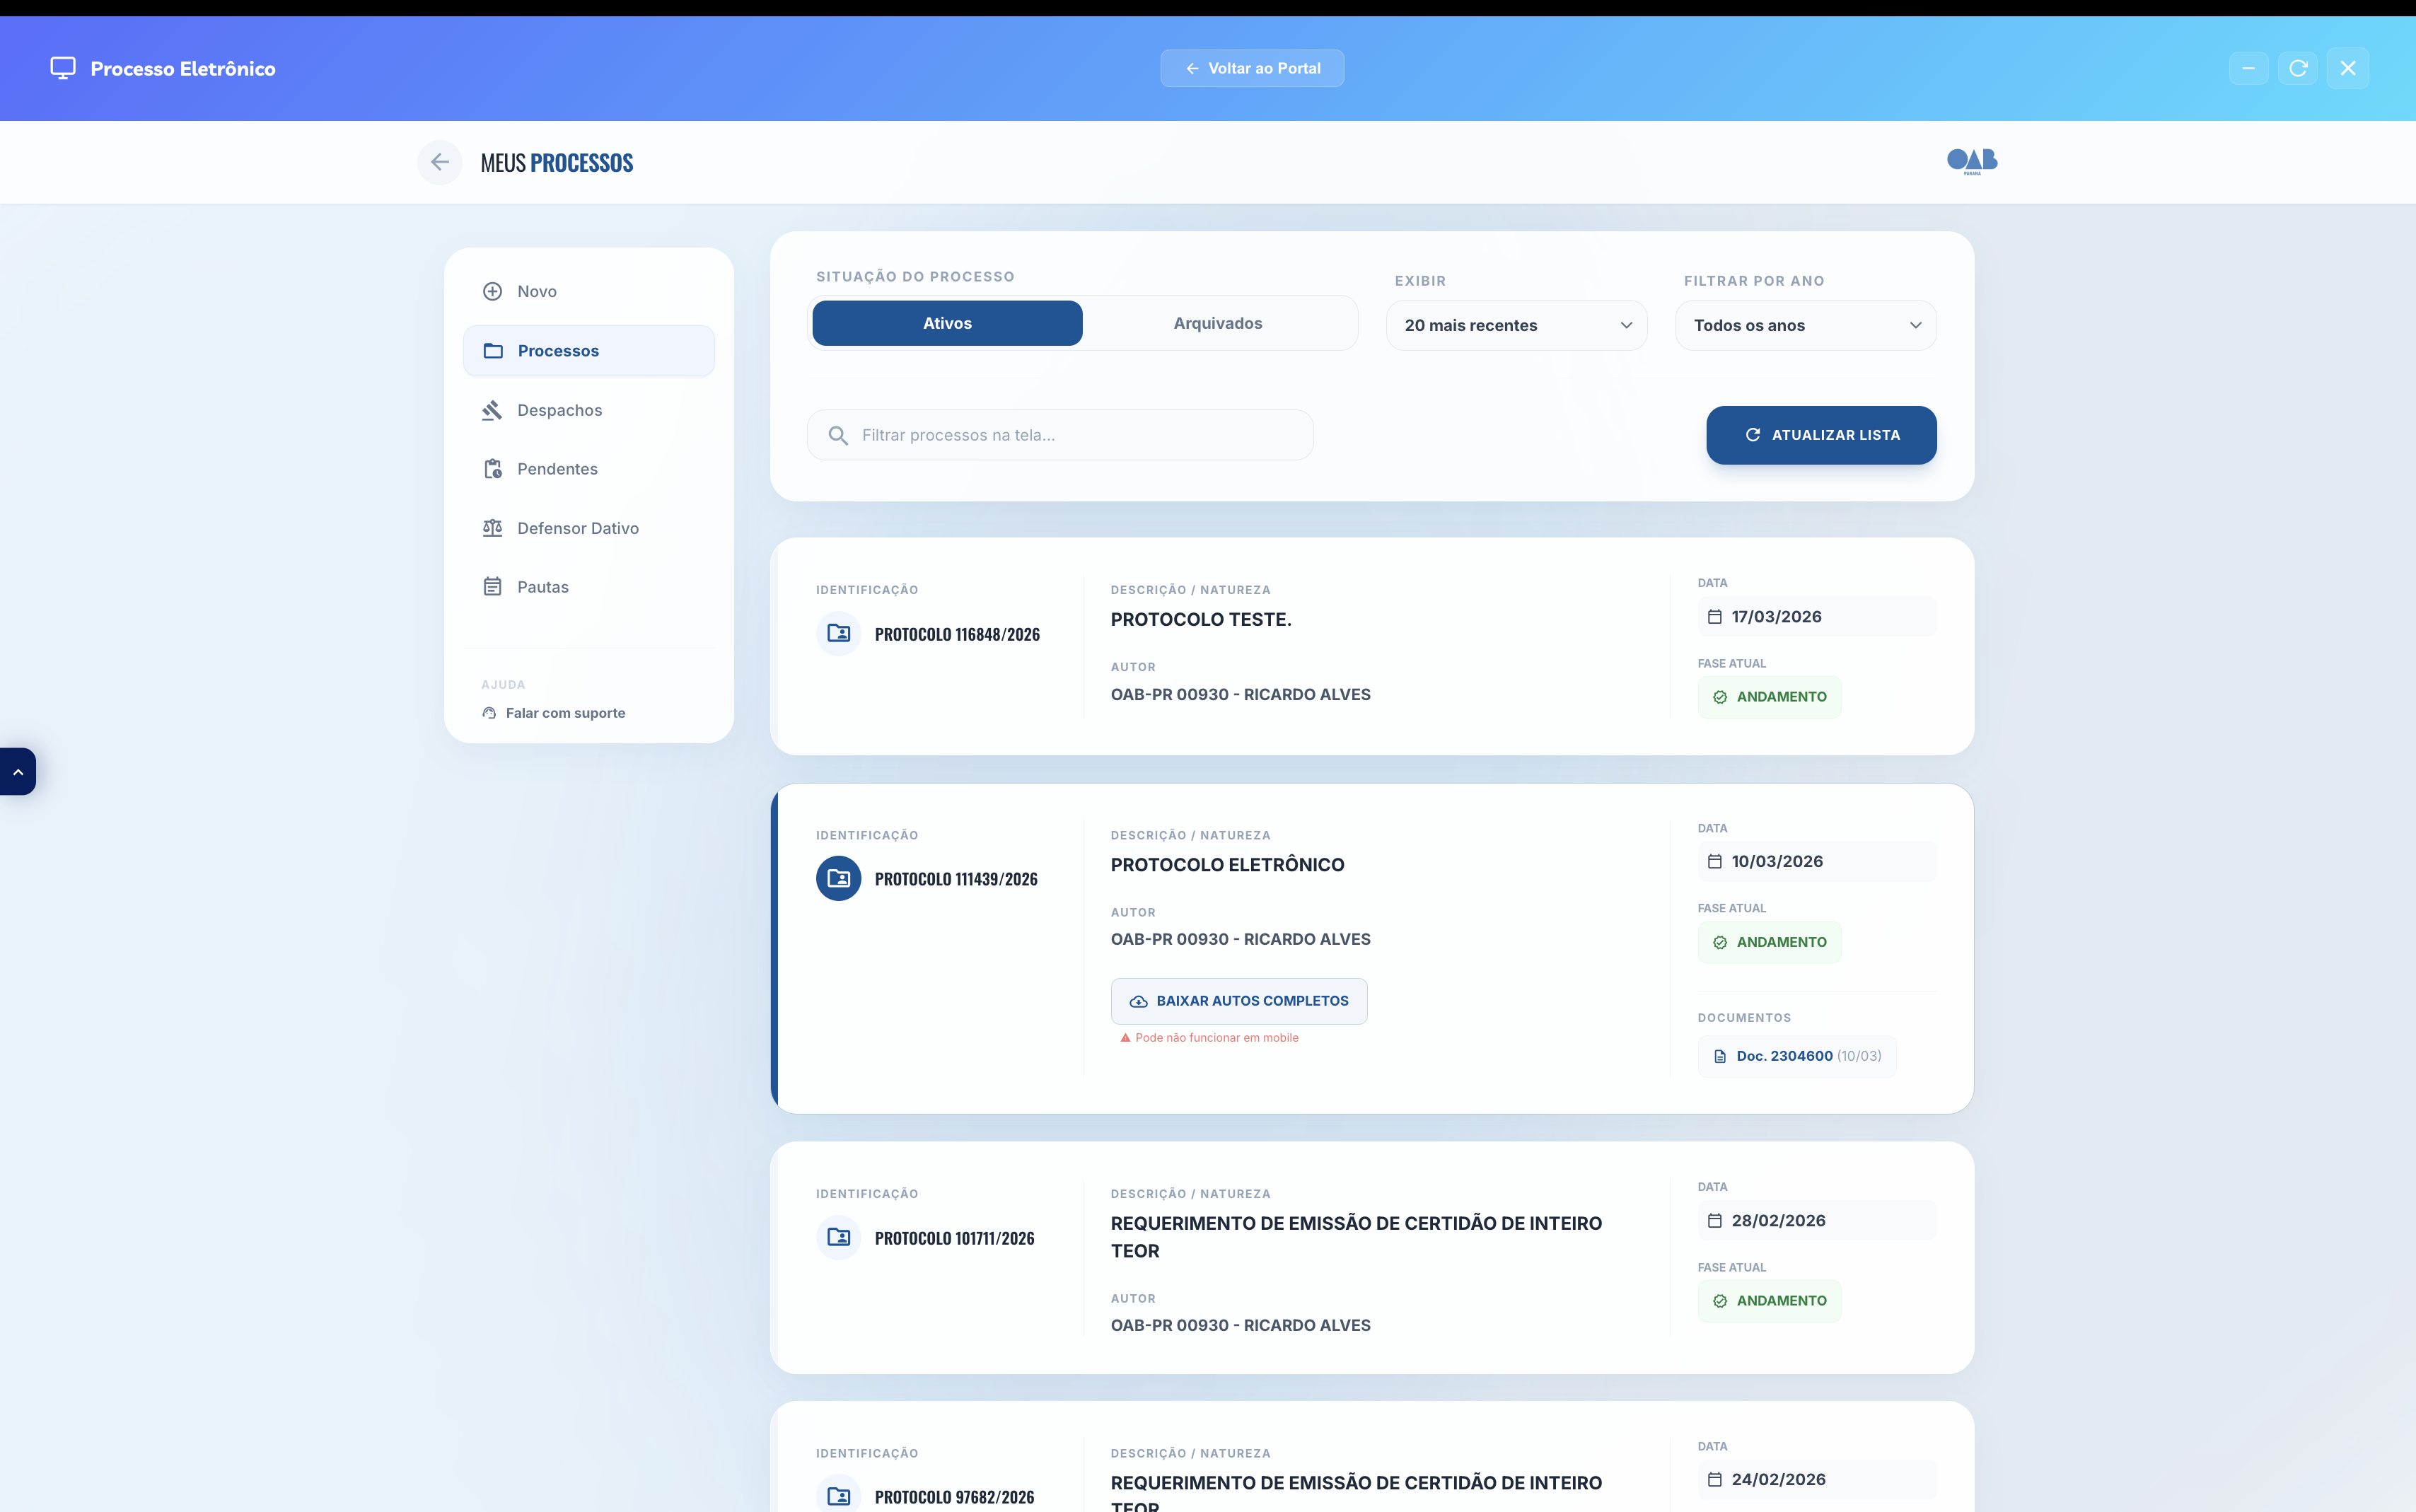Image resolution: width=2416 pixels, height=1512 pixels.
Task: Click folder icon of Protocolo 111439/2026
Action: click(x=838, y=879)
